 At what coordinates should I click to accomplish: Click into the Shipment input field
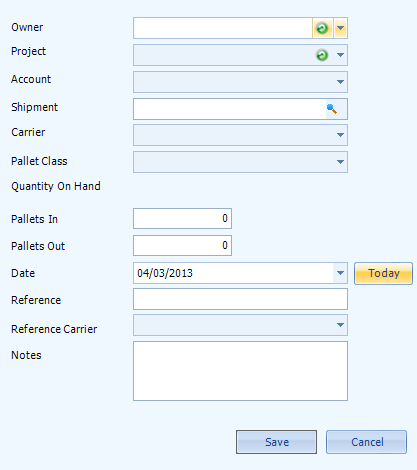pos(230,109)
